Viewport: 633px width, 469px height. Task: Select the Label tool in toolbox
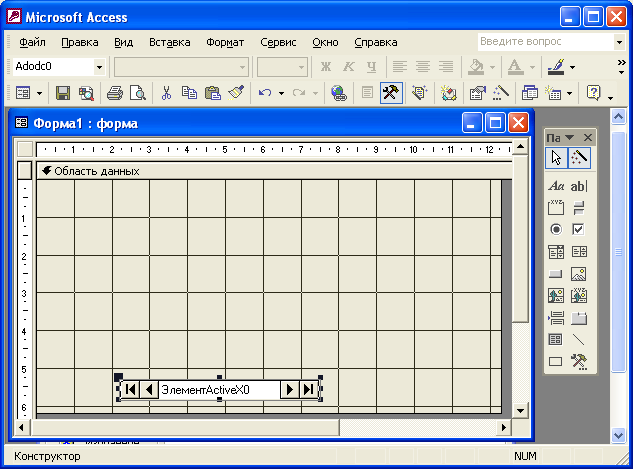[x=556, y=186]
